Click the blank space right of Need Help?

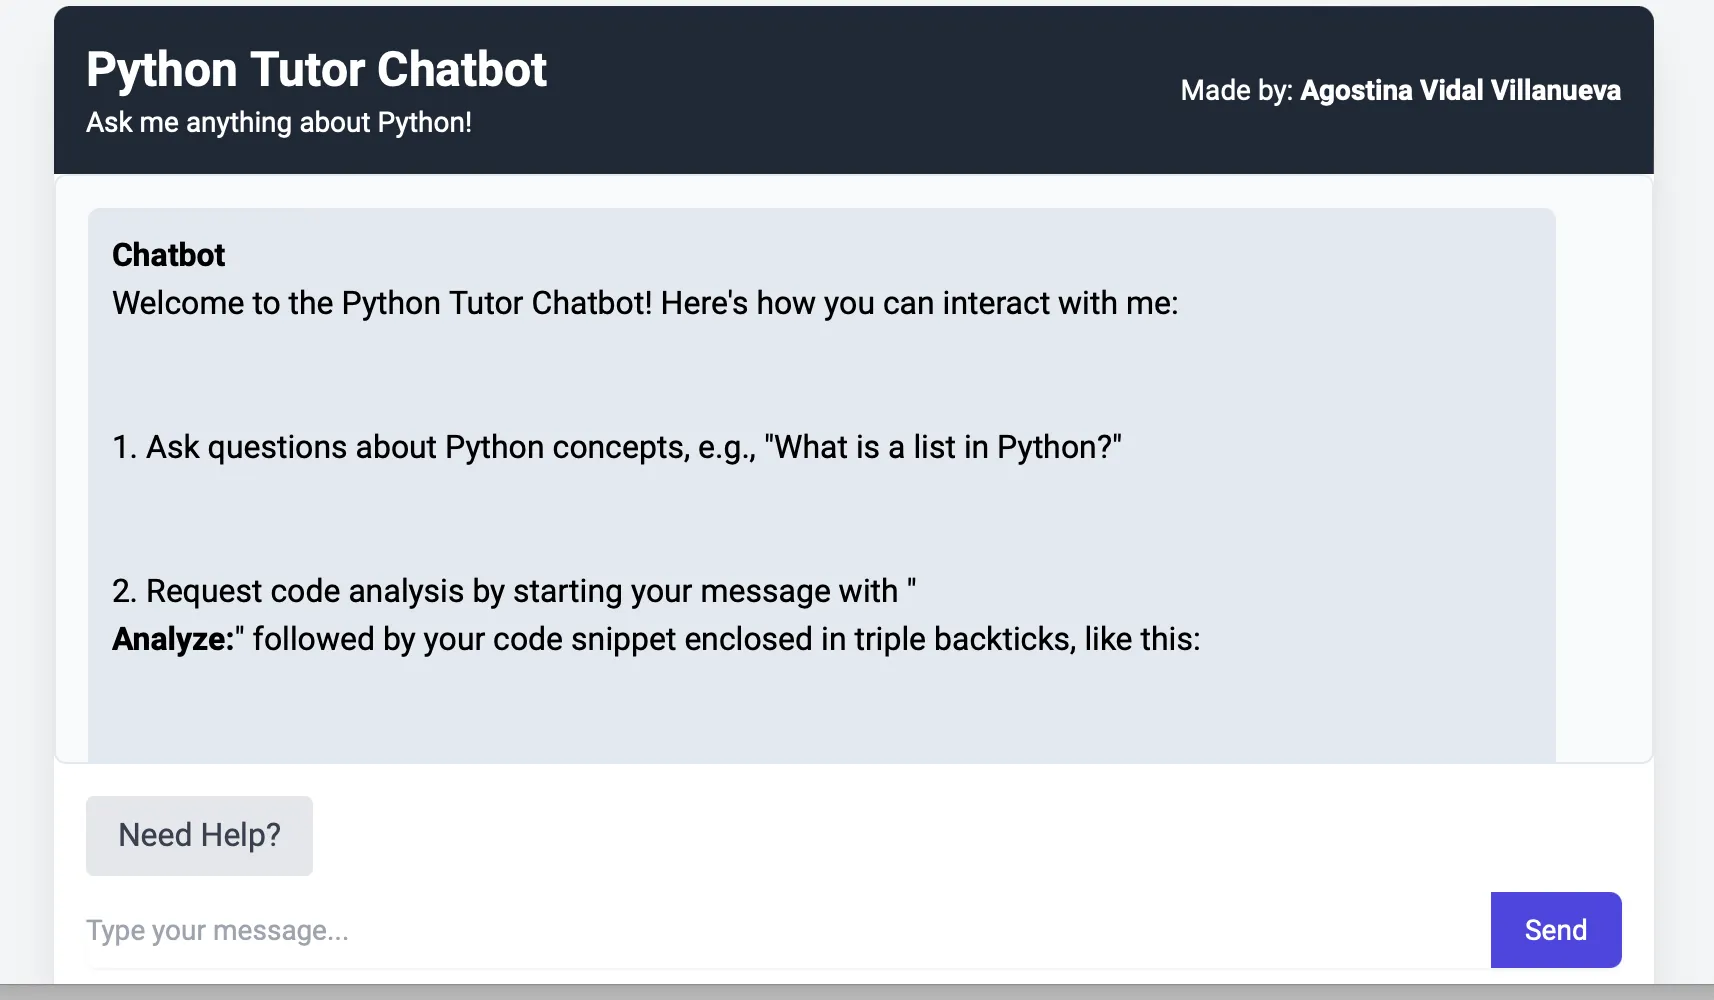(x=900, y=835)
